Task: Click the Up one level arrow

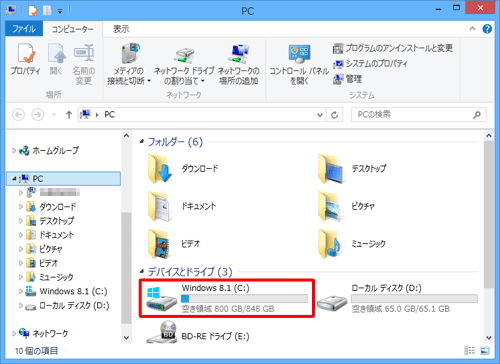Action: click(69, 115)
